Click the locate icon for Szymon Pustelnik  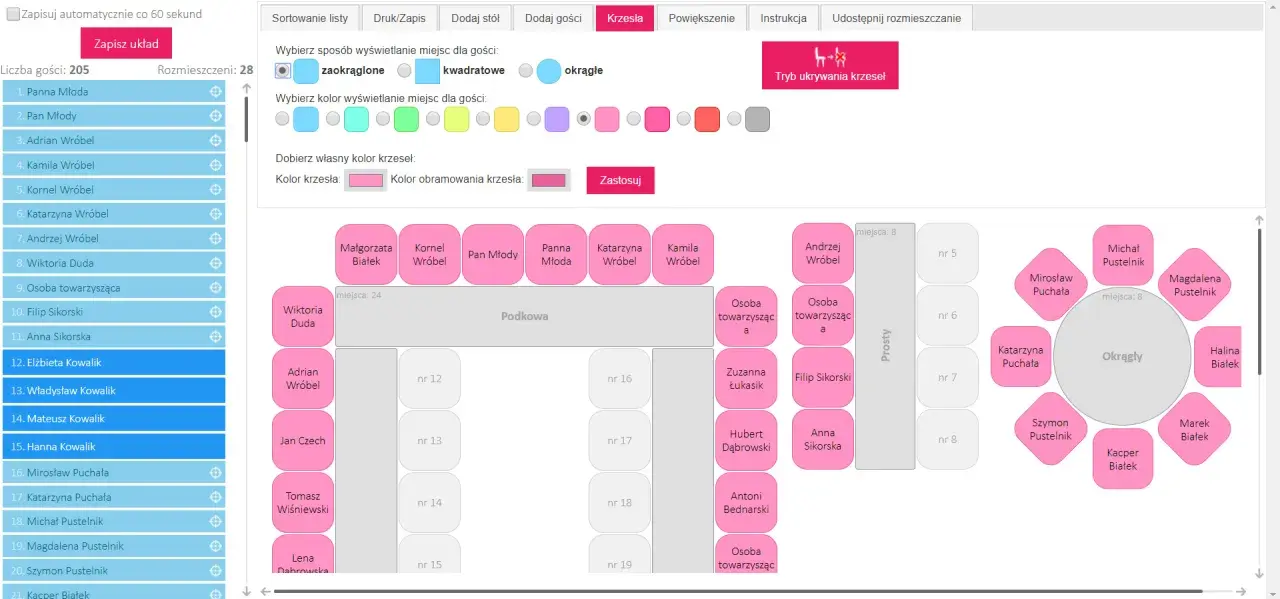click(x=215, y=570)
